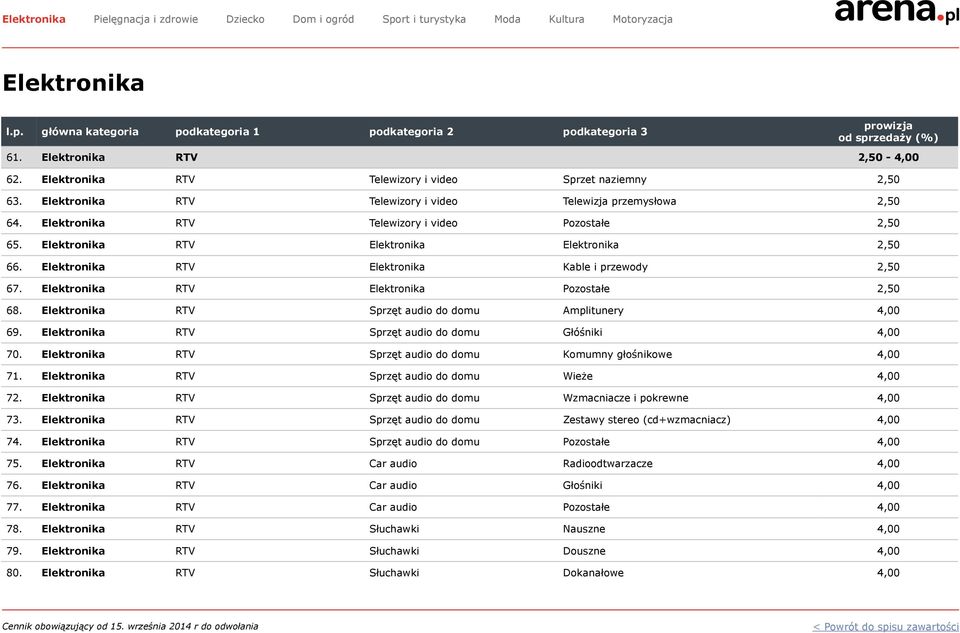This screenshot has height=633, width=960.
Task: Select podkategoria 3 Elektronika in row 65
Action: click(x=590, y=245)
